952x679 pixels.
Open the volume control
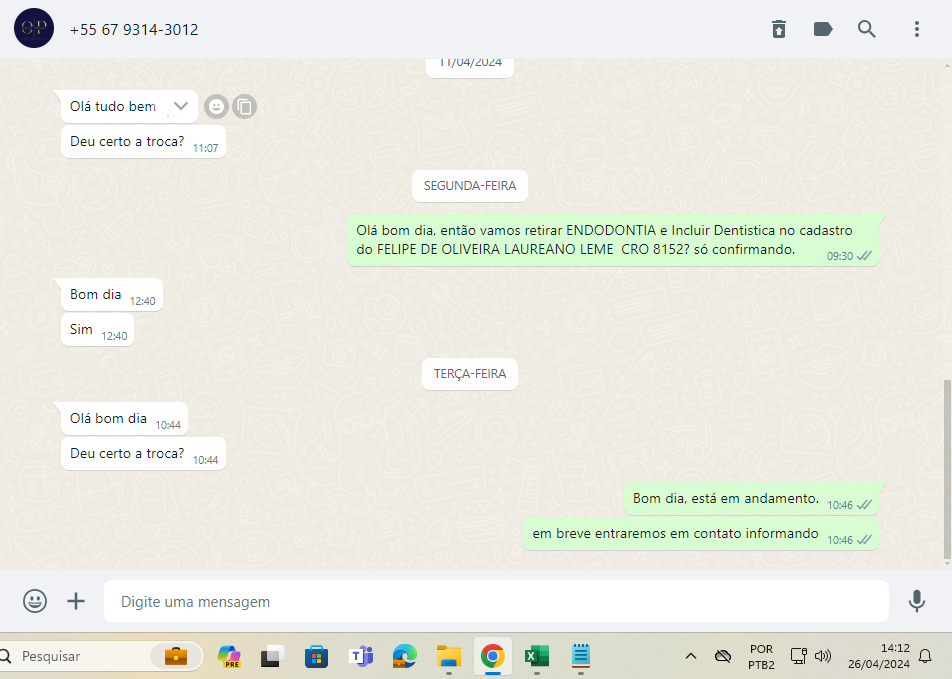click(x=823, y=657)
